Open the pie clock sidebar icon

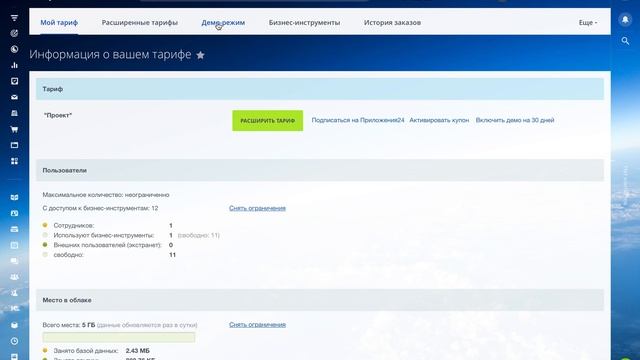click(x=14, y=49)
